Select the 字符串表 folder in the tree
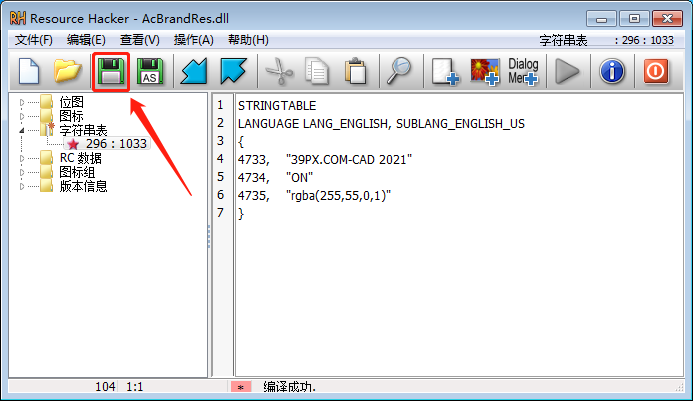Image resolution: width=693 pixels, height=401 pixels. click(83, 130)
